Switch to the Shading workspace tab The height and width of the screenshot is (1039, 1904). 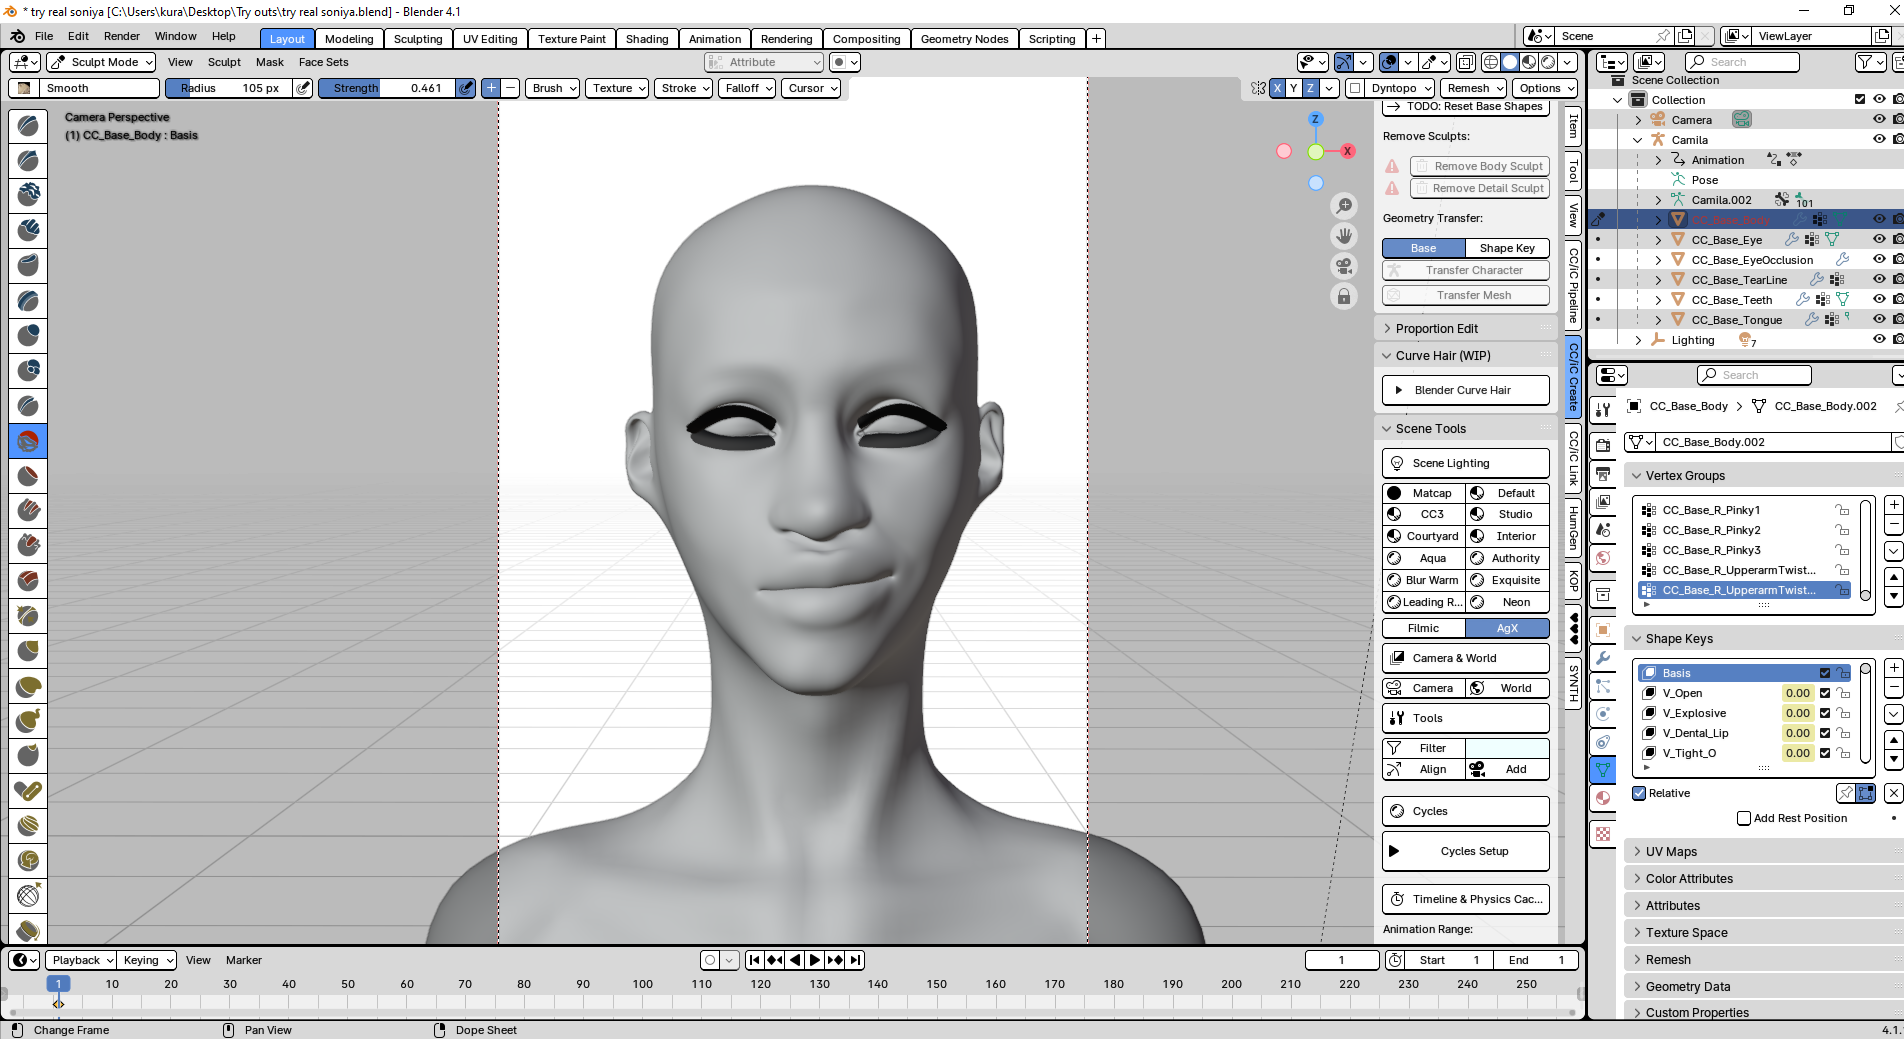tap(647, 39)
